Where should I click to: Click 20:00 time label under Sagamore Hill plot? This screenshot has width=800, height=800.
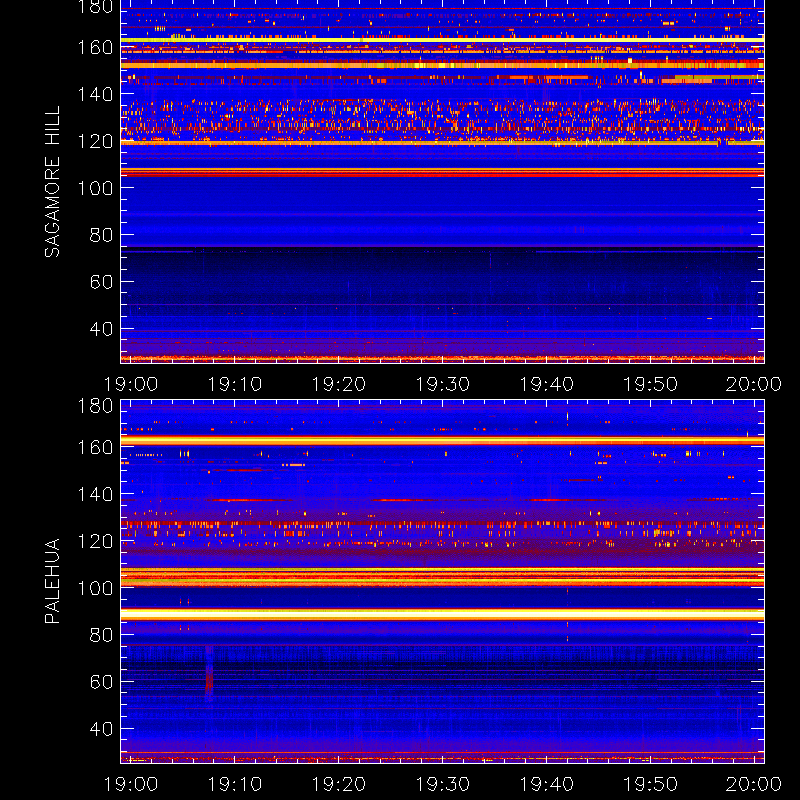coord(754,384)
